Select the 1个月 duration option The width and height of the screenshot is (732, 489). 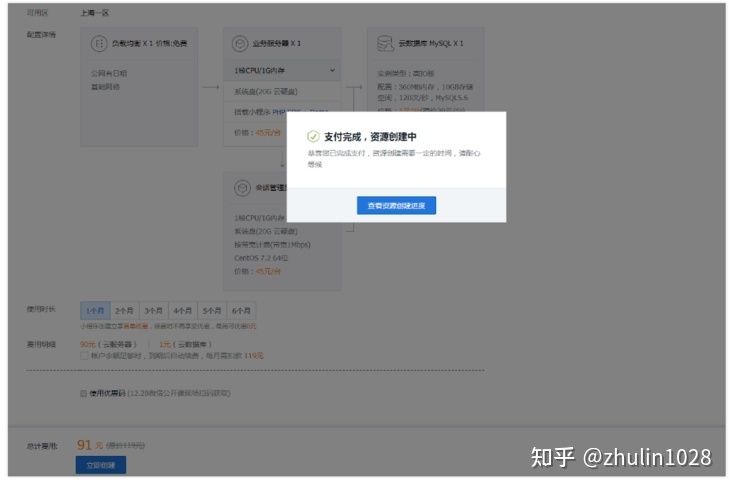95,311
